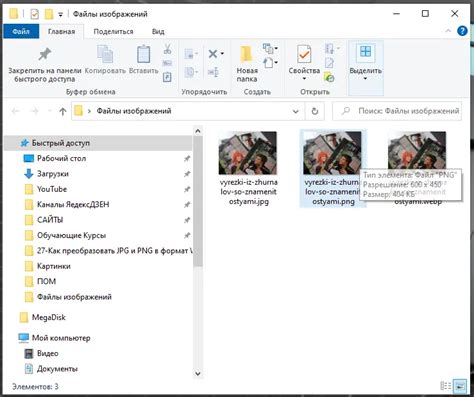Click the Forward navigation arrow
The width and height of the screenshot is (474, 397).
point(34,111)
